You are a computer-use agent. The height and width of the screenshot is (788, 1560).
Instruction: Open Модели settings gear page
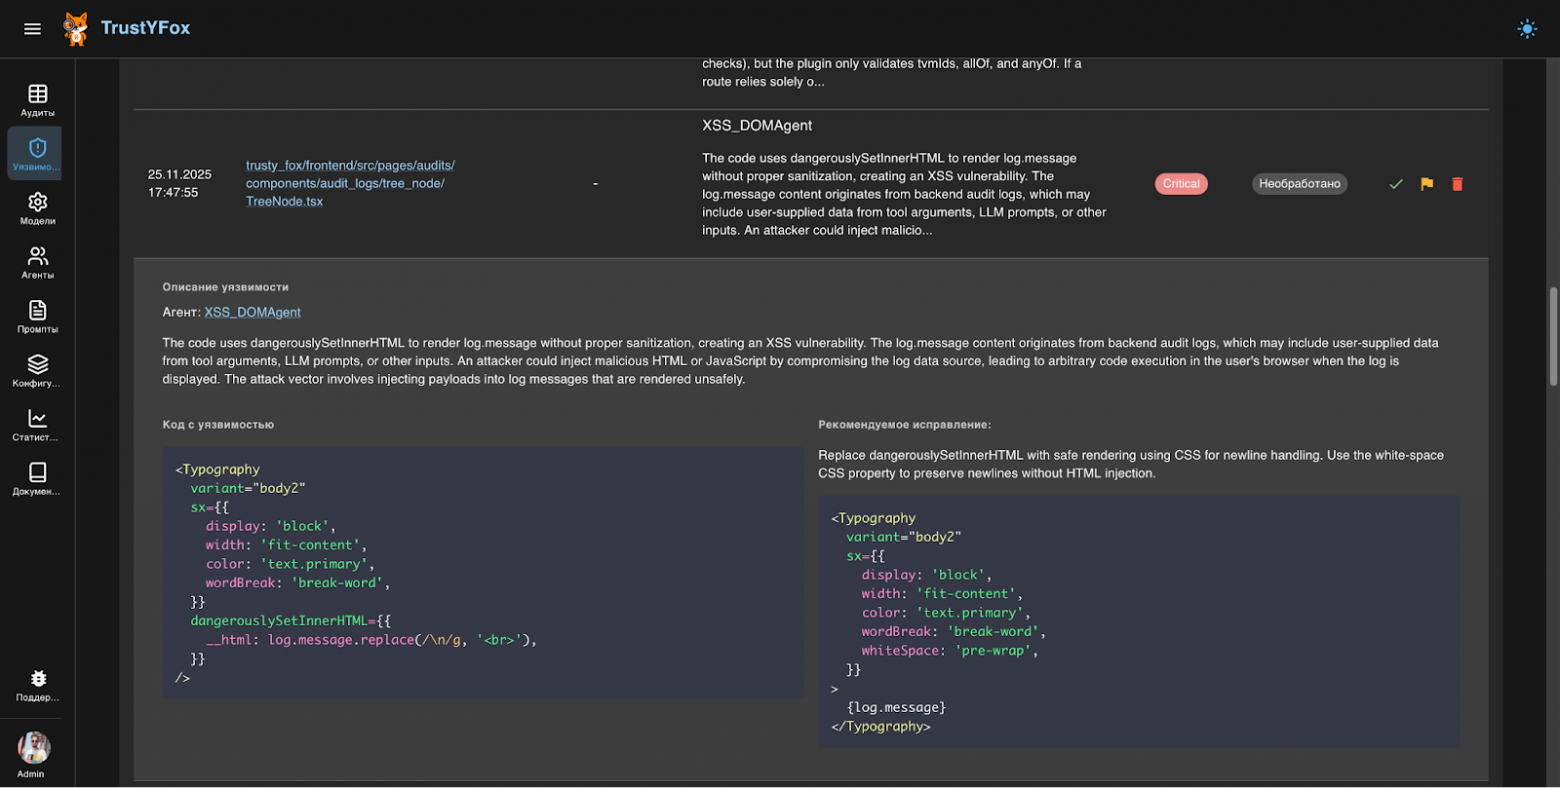tap(37, 208)
